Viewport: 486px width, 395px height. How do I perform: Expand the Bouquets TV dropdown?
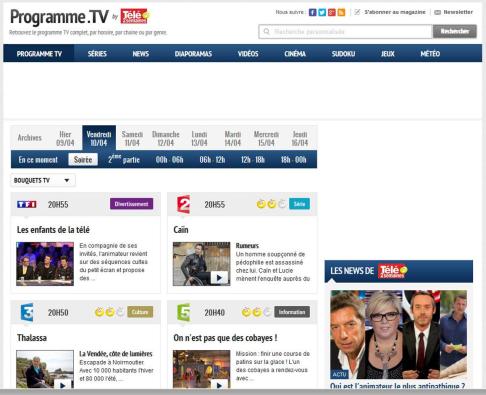pyautogui.click(x=43, y=180)
